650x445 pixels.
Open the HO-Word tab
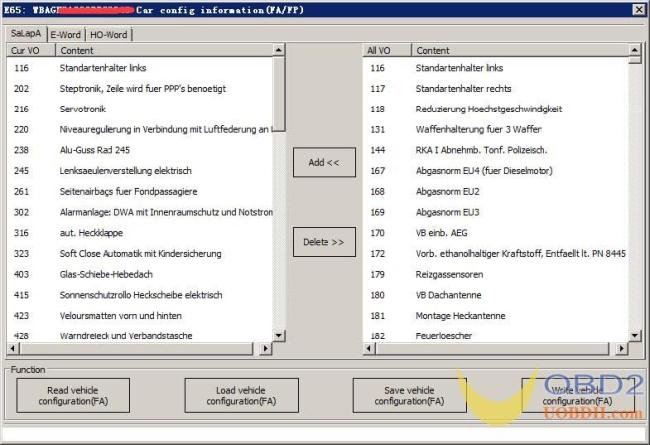click(x=109, y=34)
